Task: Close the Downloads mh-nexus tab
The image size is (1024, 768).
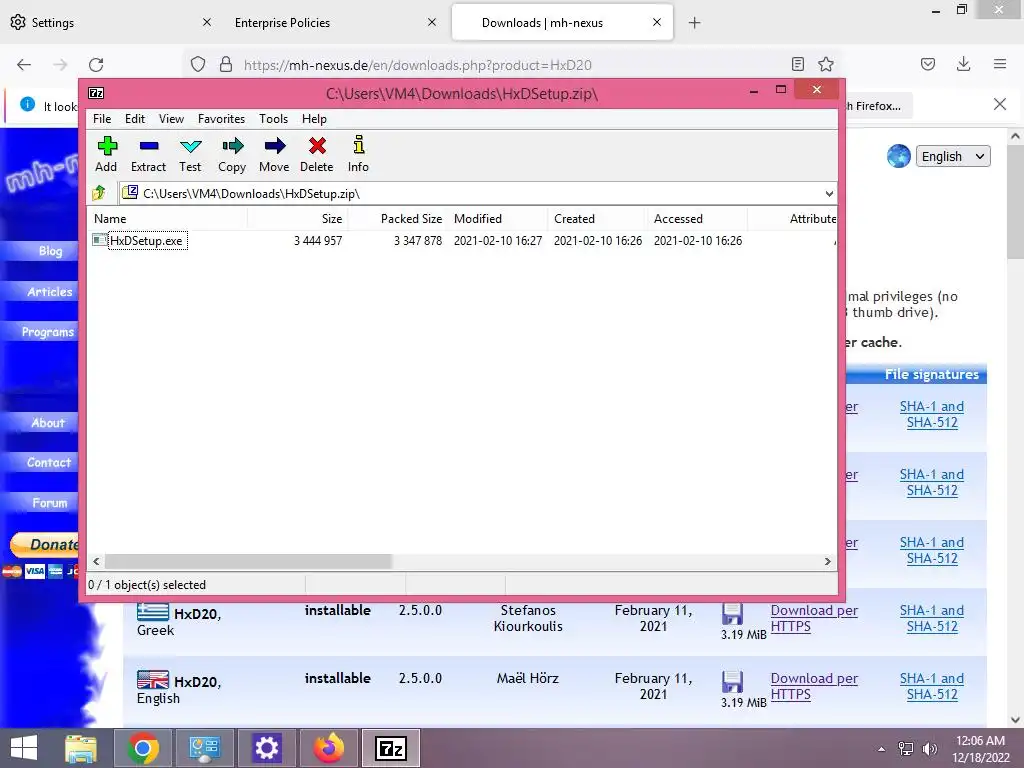Action: (x=657, y=22)
